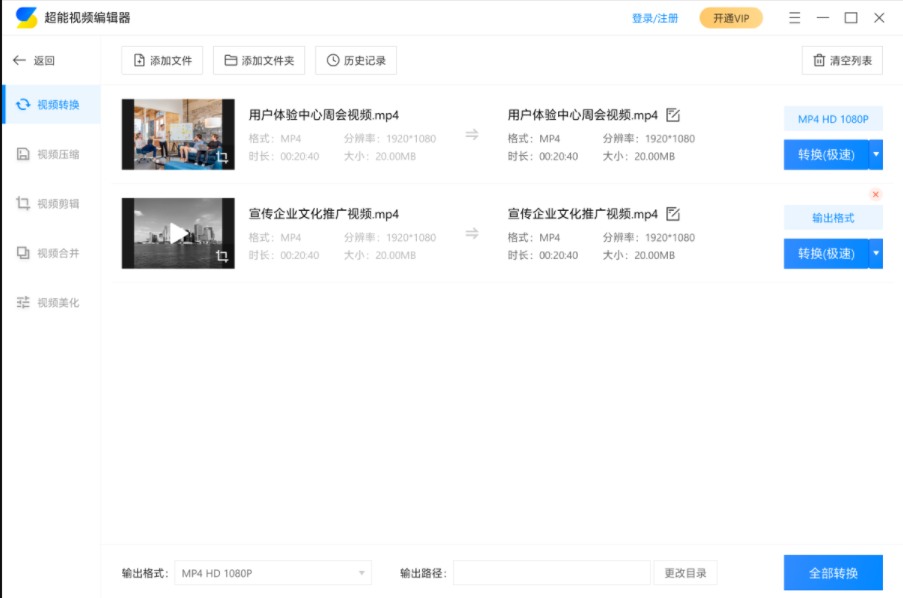This screenshot has height=598, width=903.
Task: Click the 输出路径 input field
Action: (x=551, y=573)
